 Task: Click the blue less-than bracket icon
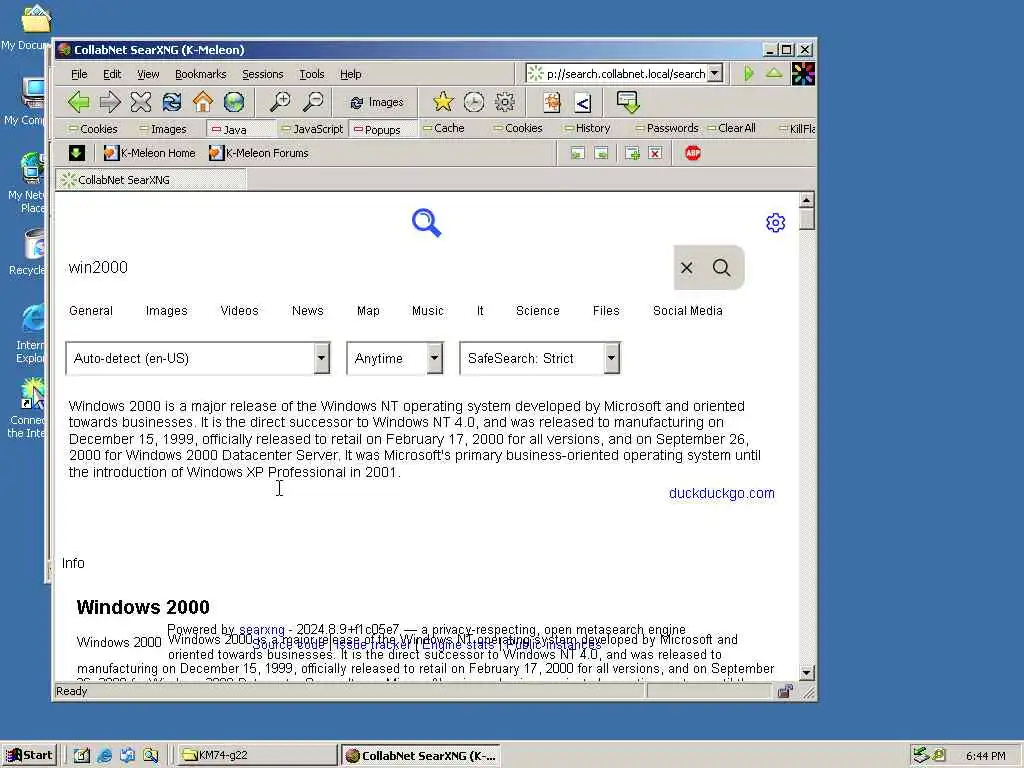click(x=583, y=102)
